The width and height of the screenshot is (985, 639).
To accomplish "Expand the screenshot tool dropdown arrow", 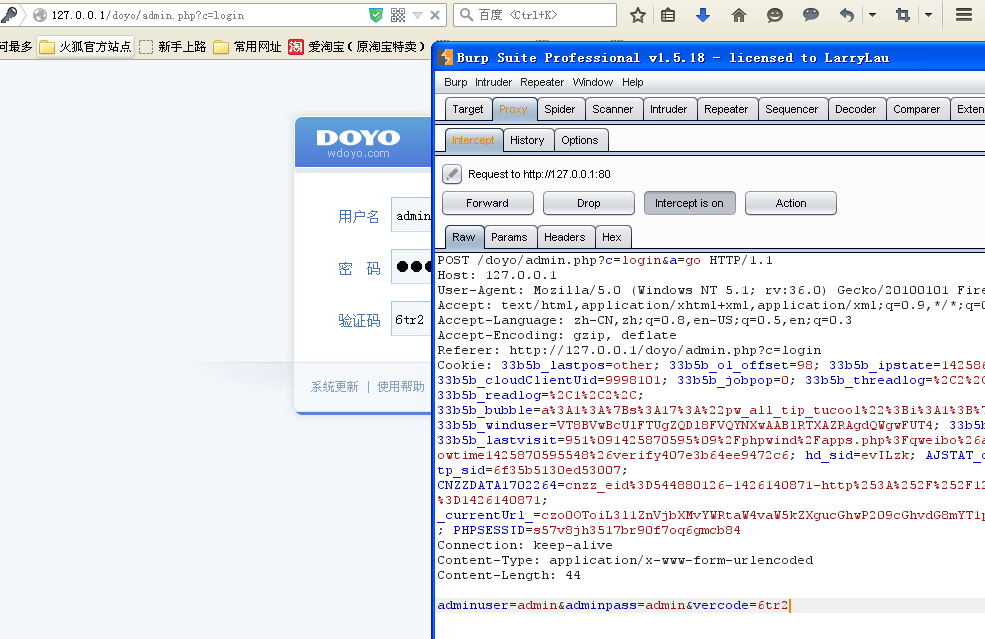I will pyautogui.click(x=928, y=15).
